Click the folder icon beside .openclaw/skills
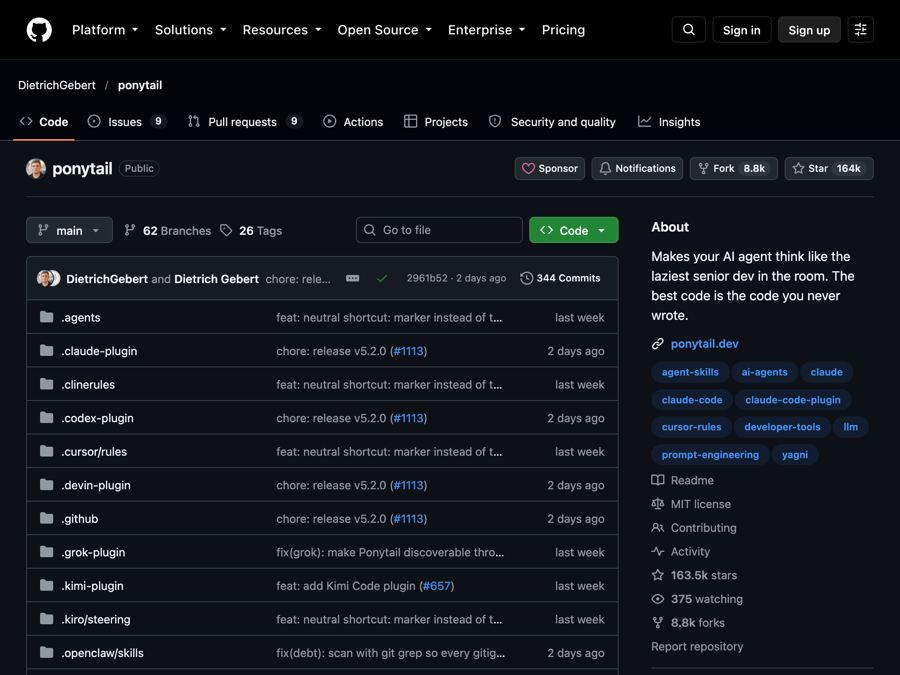Viewport: 900px width, 675px height. (46, 653)
